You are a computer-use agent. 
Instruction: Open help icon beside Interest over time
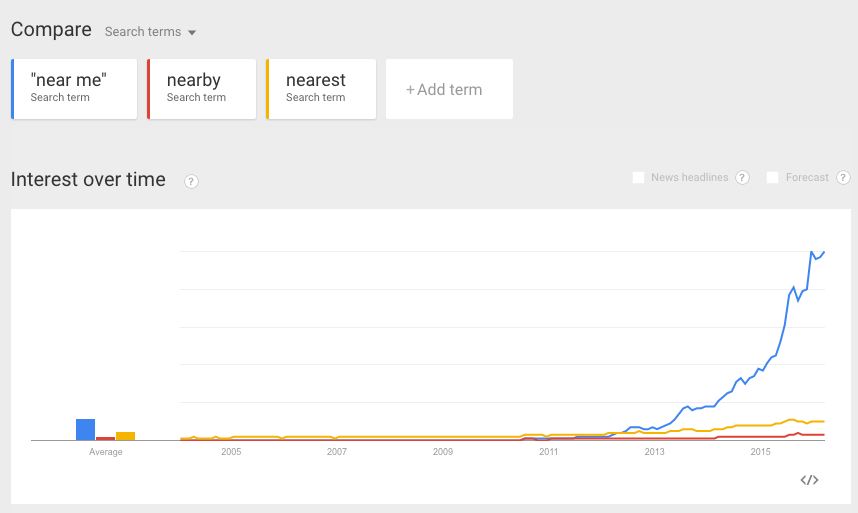[191, 182]
